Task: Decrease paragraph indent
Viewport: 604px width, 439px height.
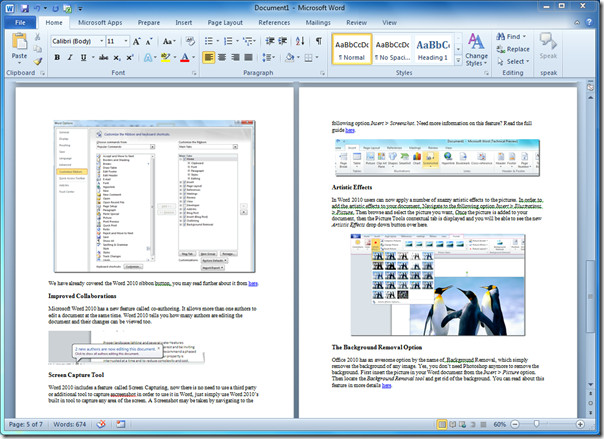Action: pyautogui.click(x=270, y=41)
